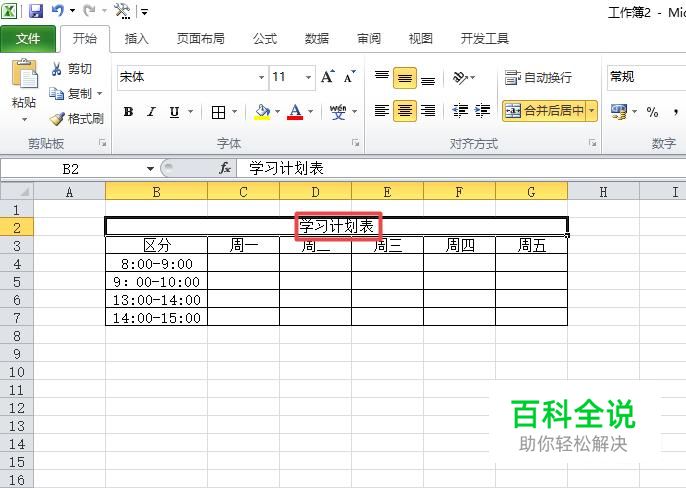Image resolution: width=686 pixels, height=488 pixels.
Task: Click the Paste (粘贴) clipboard icon
Action: [x=24, y=73]
